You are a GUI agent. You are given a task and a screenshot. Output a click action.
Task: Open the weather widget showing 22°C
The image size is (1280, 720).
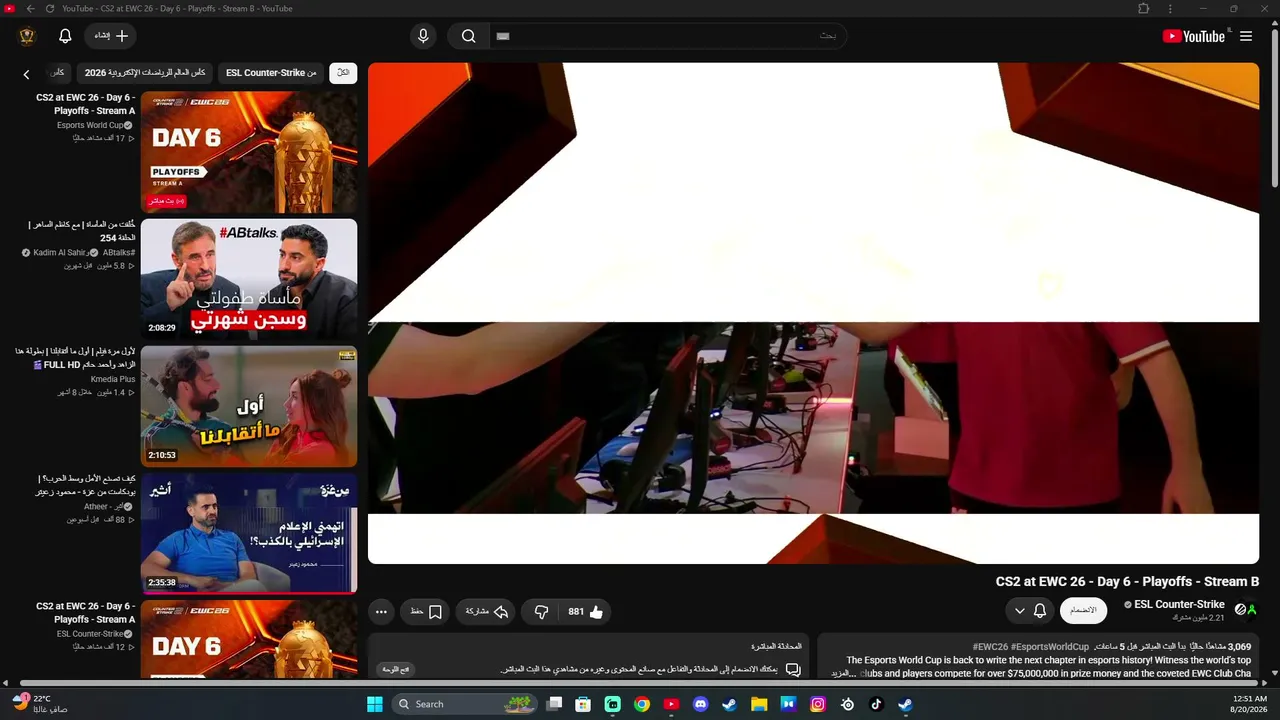pyautogui.click(x=40, y=703)
